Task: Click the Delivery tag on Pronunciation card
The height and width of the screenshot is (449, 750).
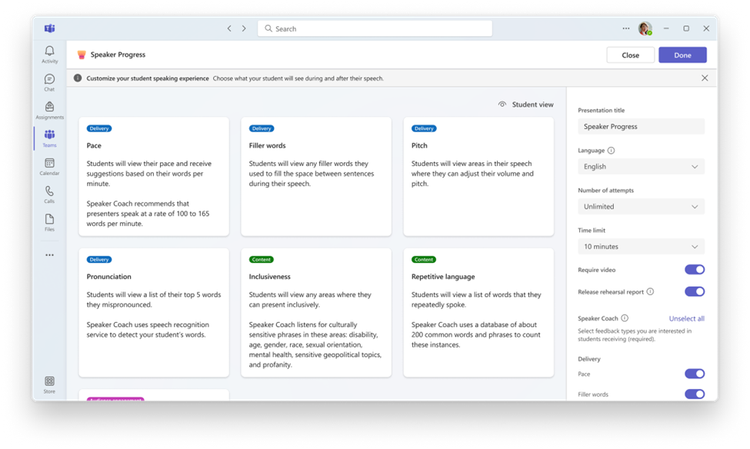Action: [99, 260]
